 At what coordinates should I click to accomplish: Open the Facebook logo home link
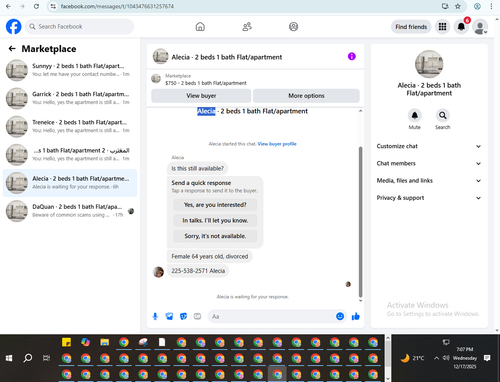(x=14, y=27)
